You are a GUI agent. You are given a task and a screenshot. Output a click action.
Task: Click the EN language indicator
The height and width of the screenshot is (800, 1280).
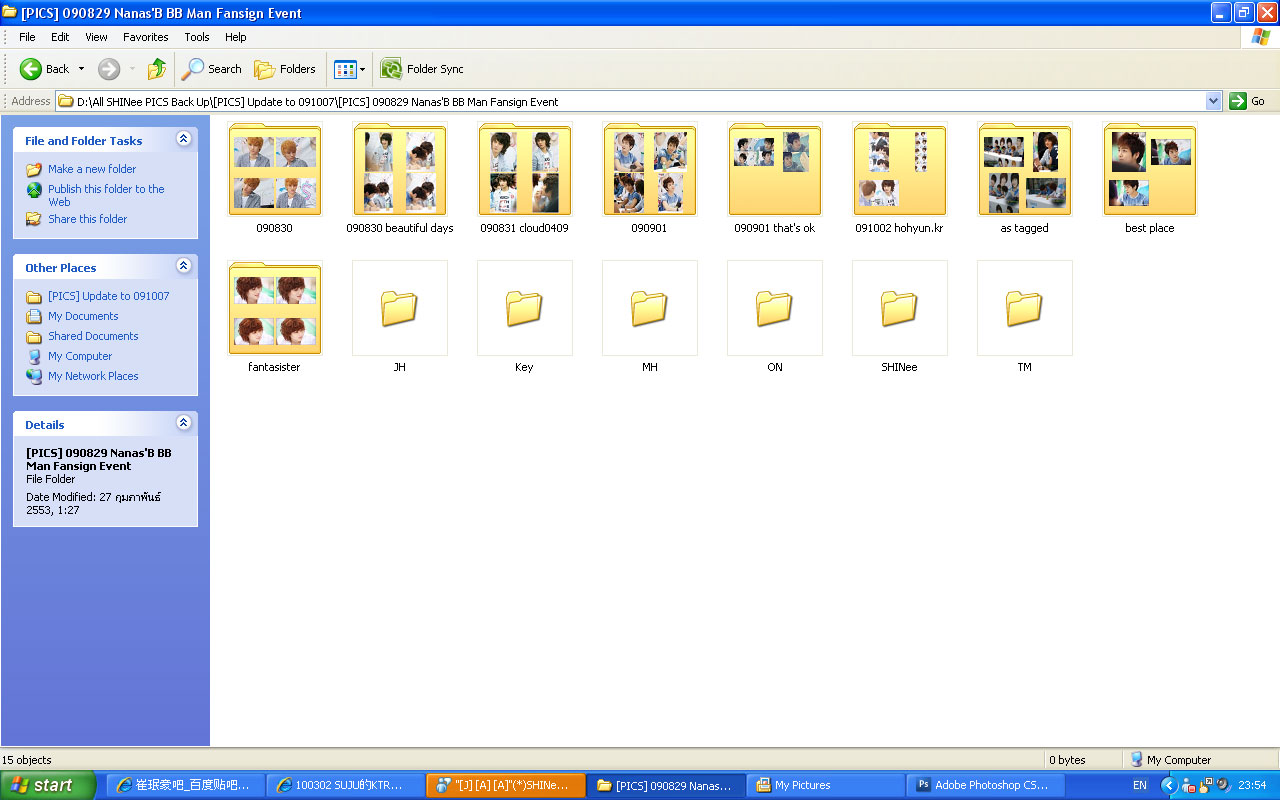click(x=1140, y=785)
